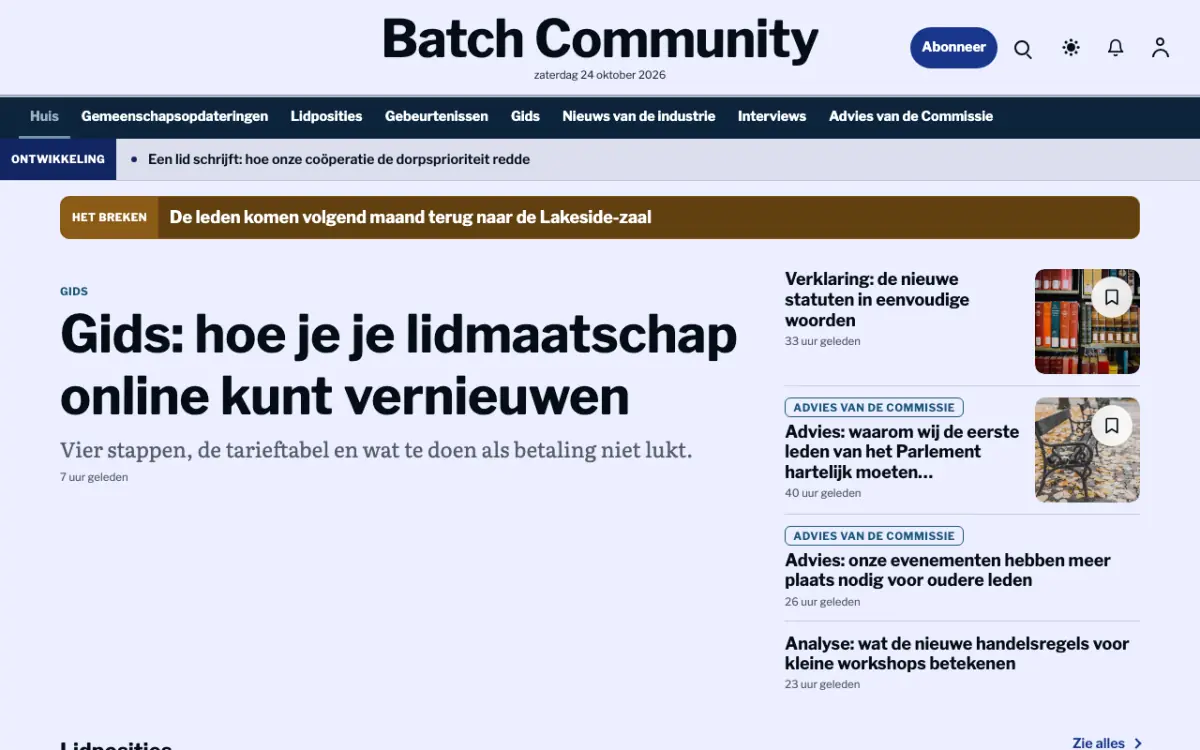Open Gids nav item
The width and height of the screenshot is (1200, 750).
pyautogui.click(x=525, y=116)
